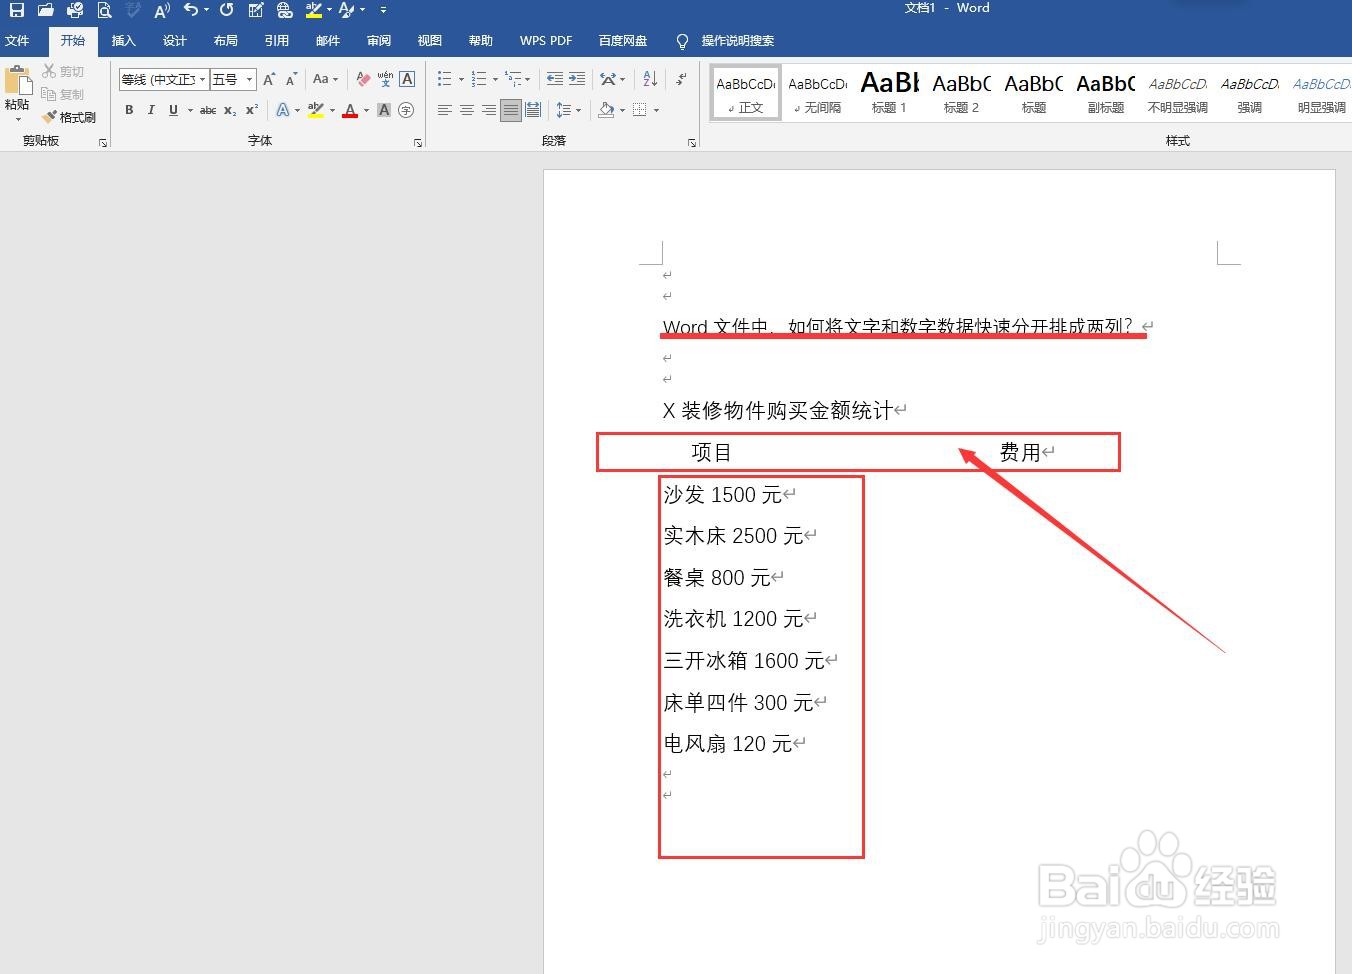Apply strikethrough to selected text
Image resolution: width=1352 pixels, height=974 pixels.
[207, 110]
